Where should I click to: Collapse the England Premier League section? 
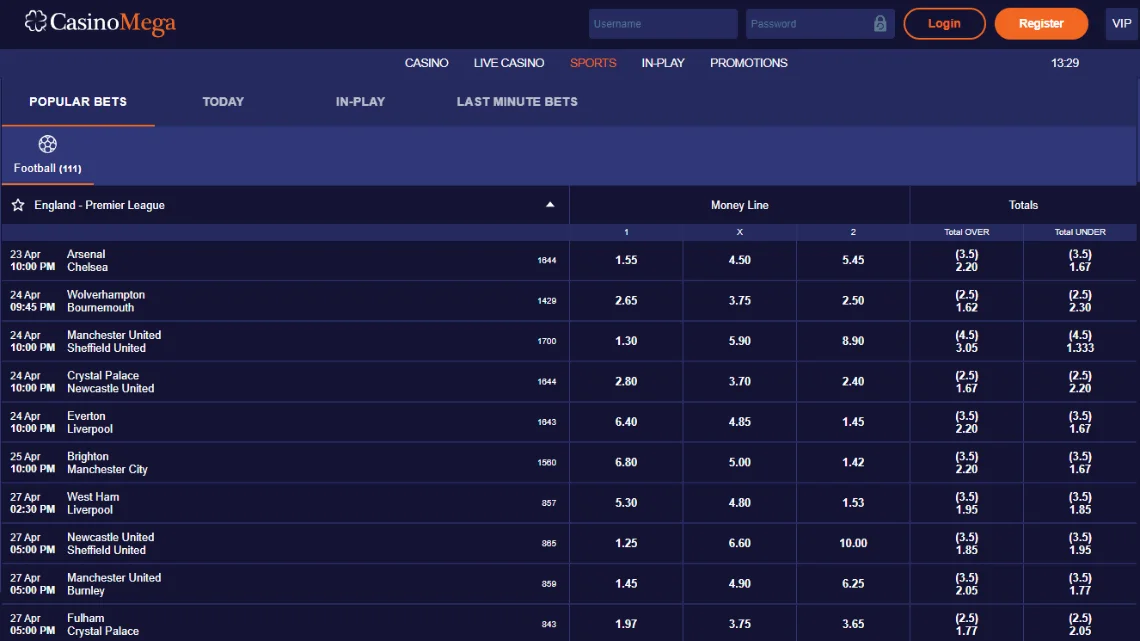[550, 205]
